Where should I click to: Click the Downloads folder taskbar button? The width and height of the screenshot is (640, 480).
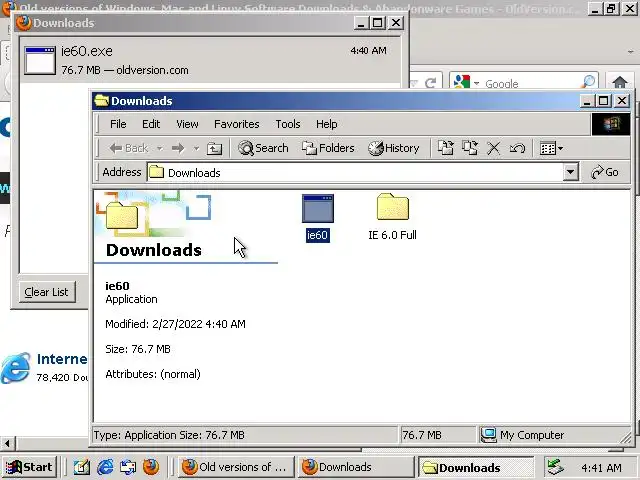tap(476, 467)
